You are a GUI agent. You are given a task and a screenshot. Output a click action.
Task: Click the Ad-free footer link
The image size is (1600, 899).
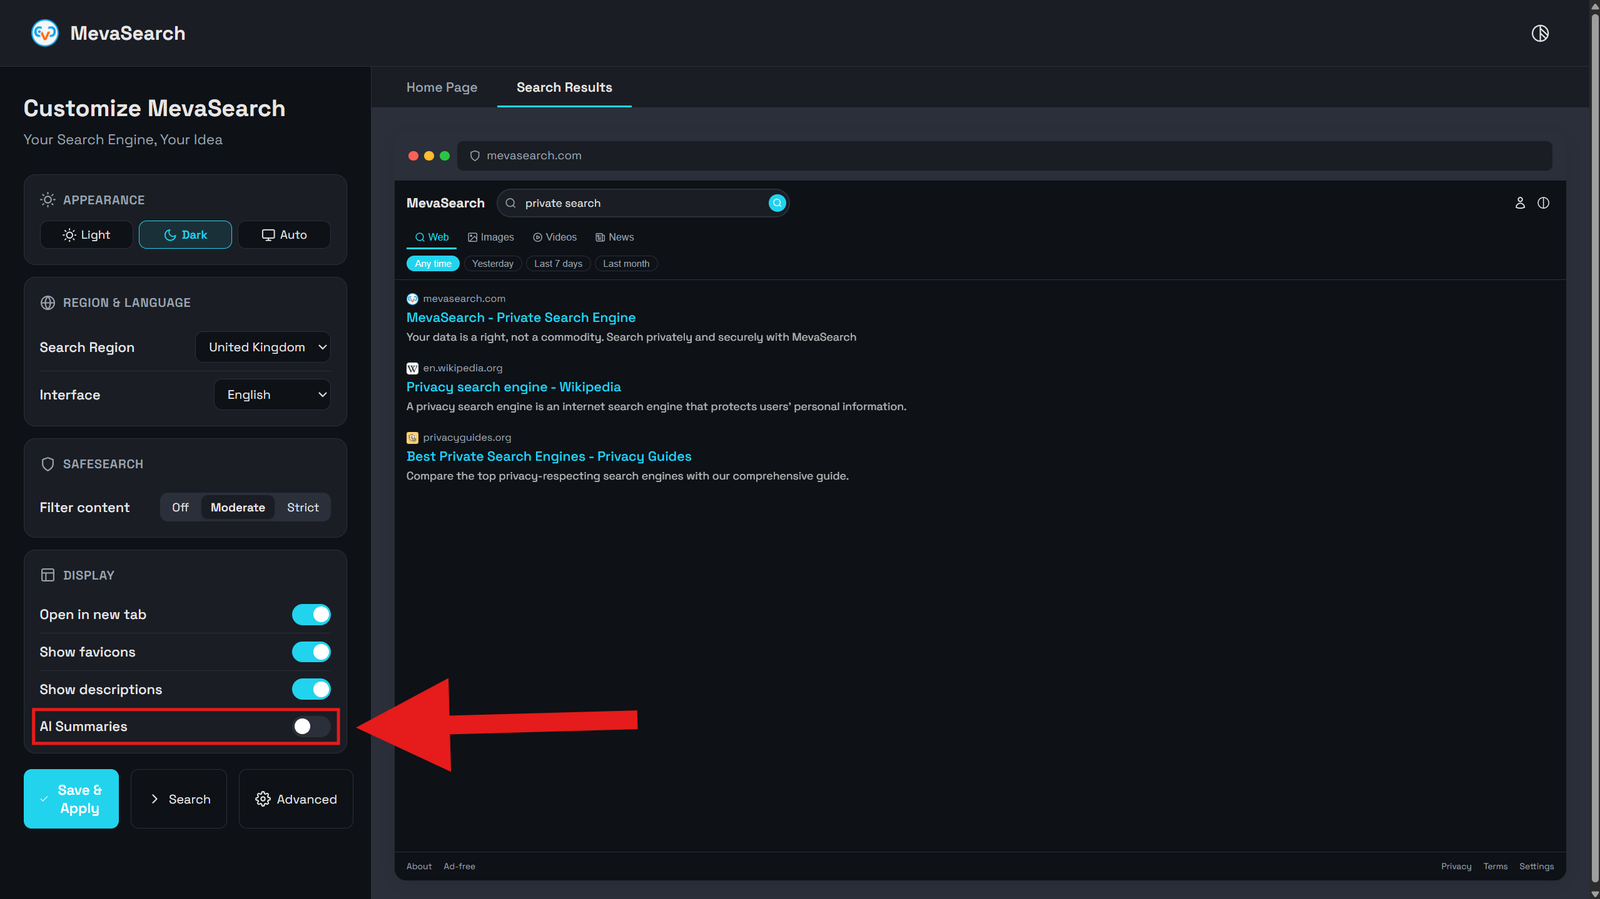460,866
